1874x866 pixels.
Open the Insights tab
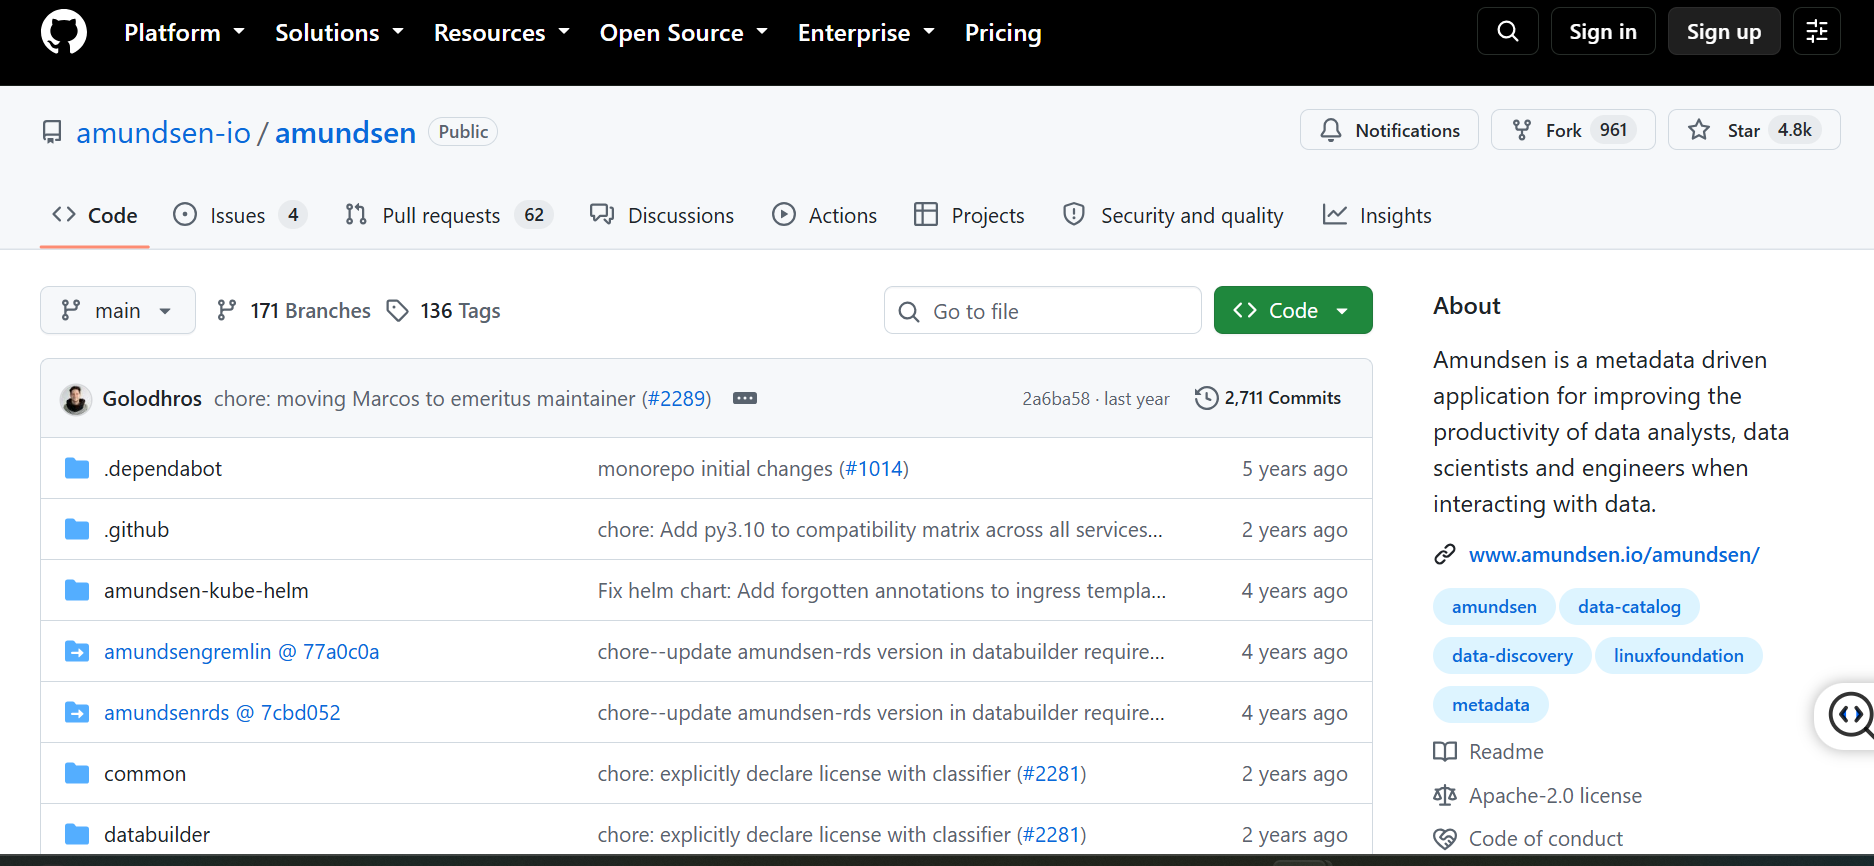tap(1377, 215)
